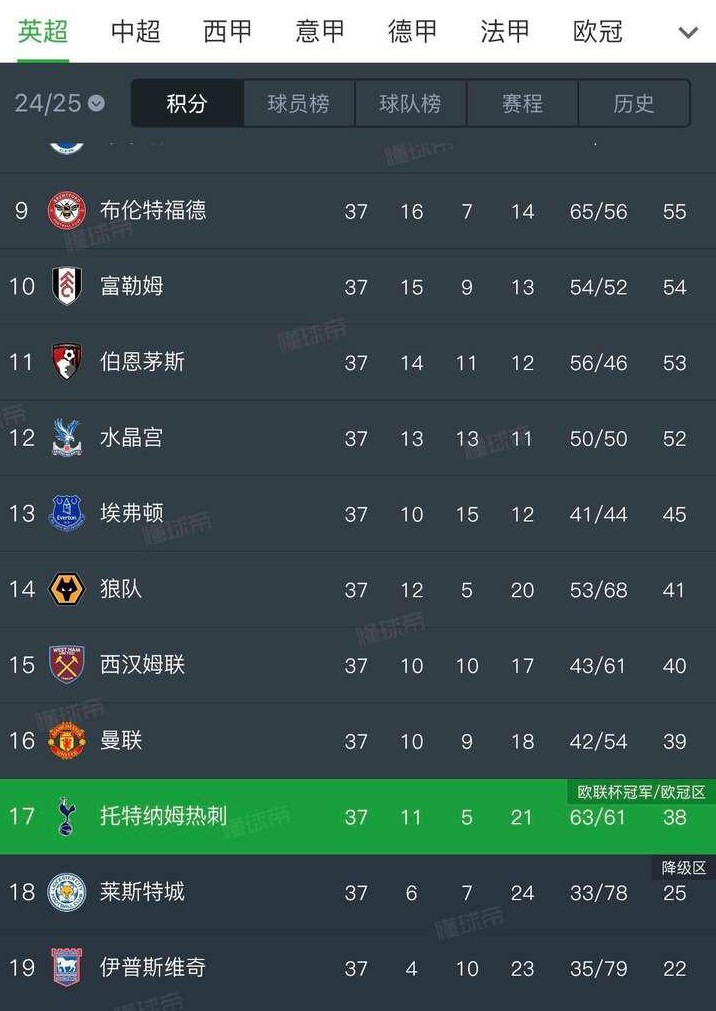Click the Fulham team badge
This screenshot has width=716, height=1011.
(x=66, y=287)
